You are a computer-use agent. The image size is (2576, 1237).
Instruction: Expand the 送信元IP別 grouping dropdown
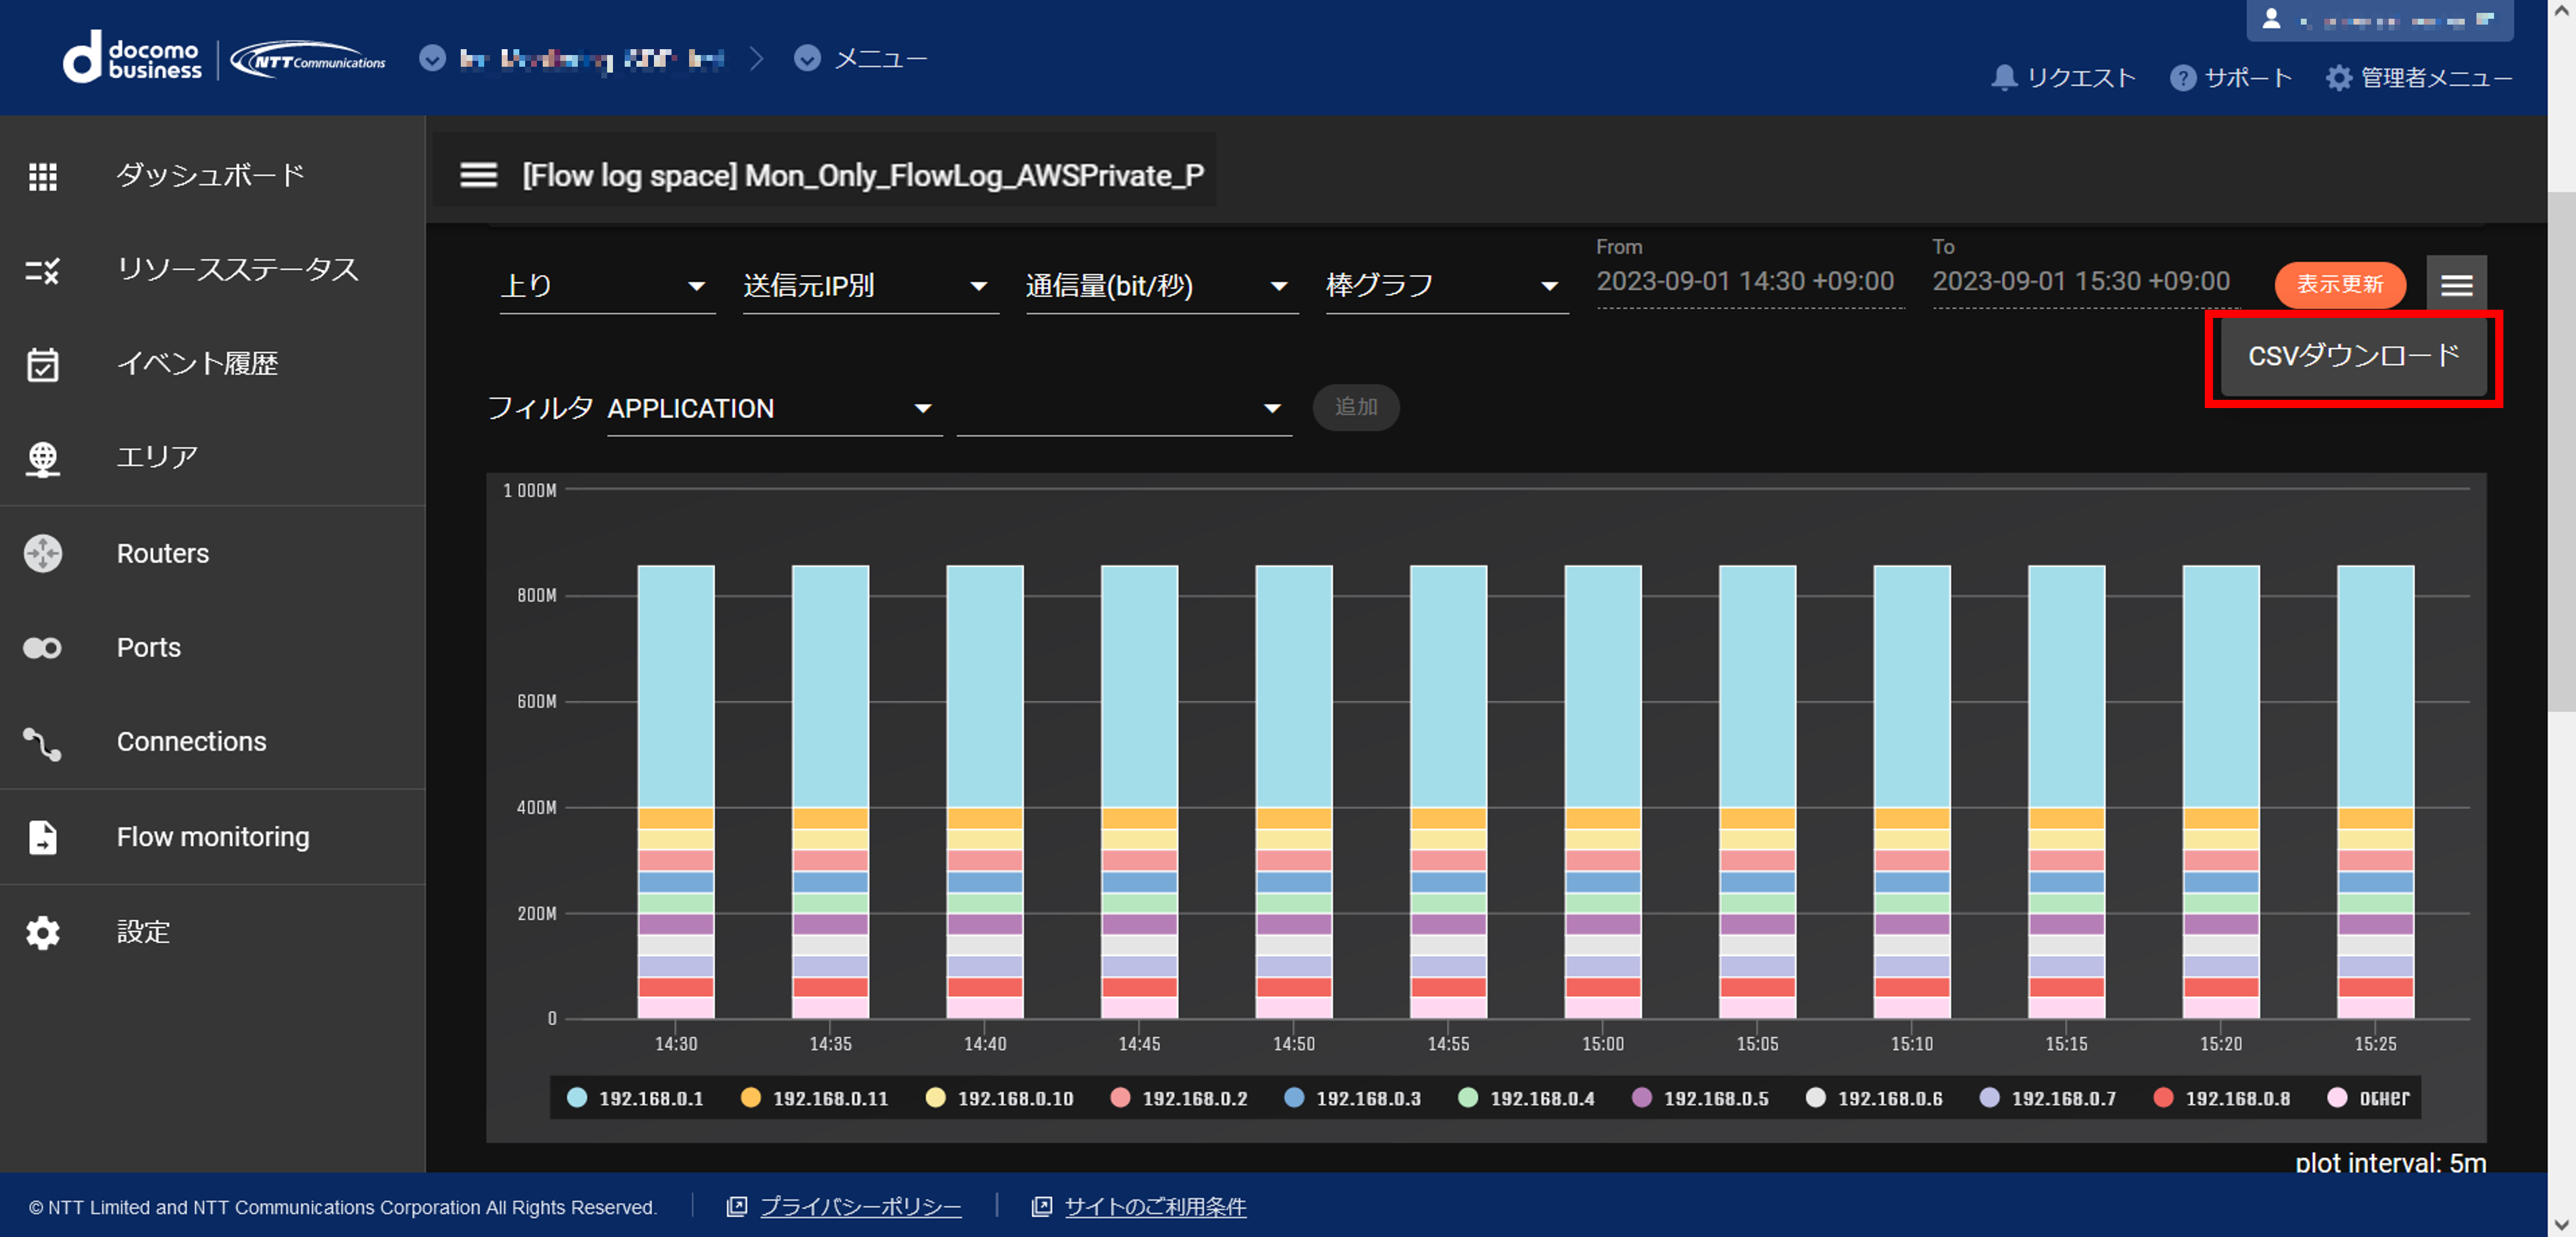[x=870, y=286]
